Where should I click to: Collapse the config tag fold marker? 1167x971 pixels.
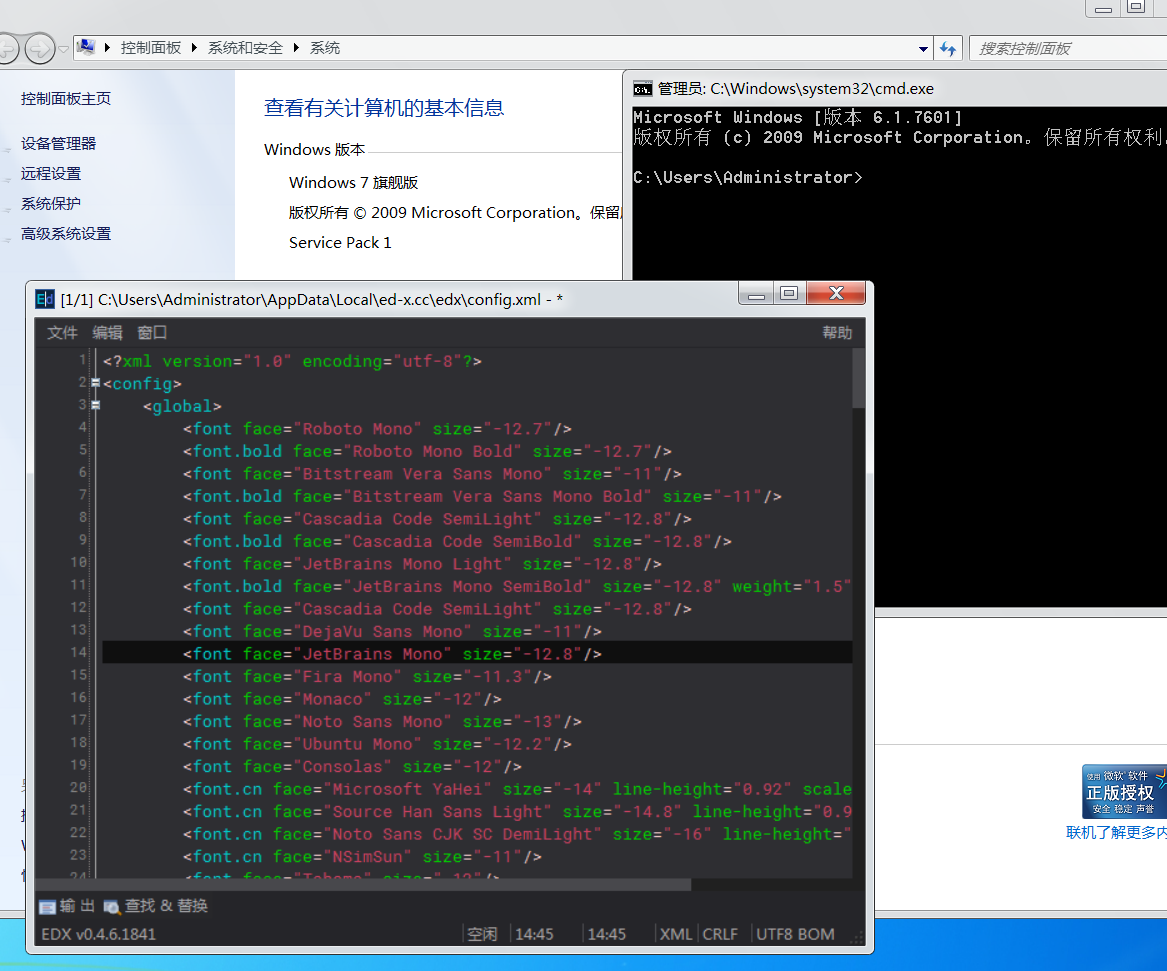pyautogui.click(x=95, y=383)
